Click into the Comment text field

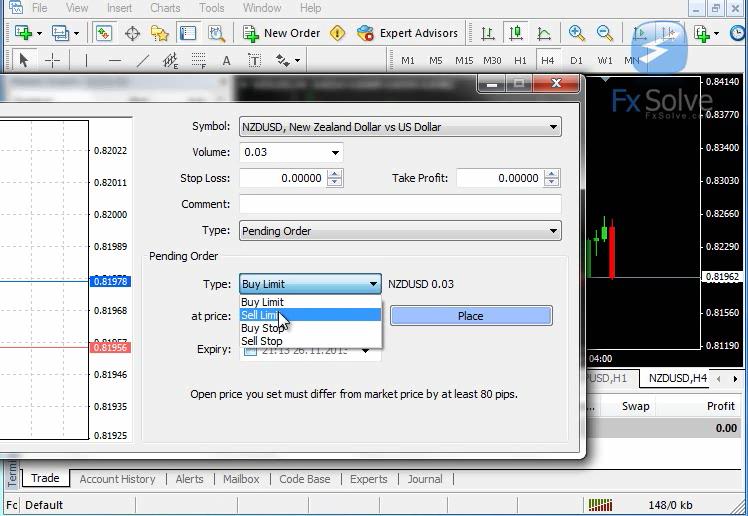400,204
